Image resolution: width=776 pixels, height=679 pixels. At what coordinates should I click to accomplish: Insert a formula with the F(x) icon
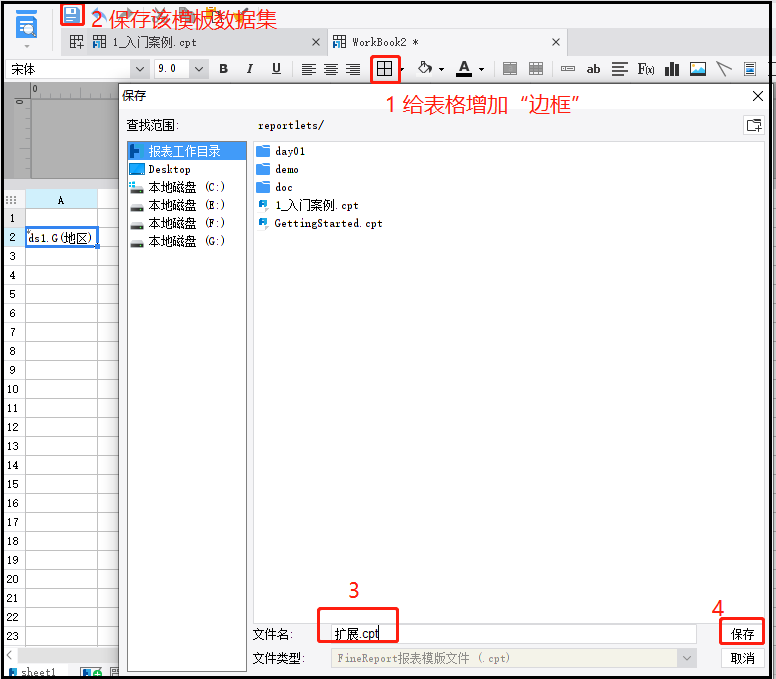pos(646,69)
